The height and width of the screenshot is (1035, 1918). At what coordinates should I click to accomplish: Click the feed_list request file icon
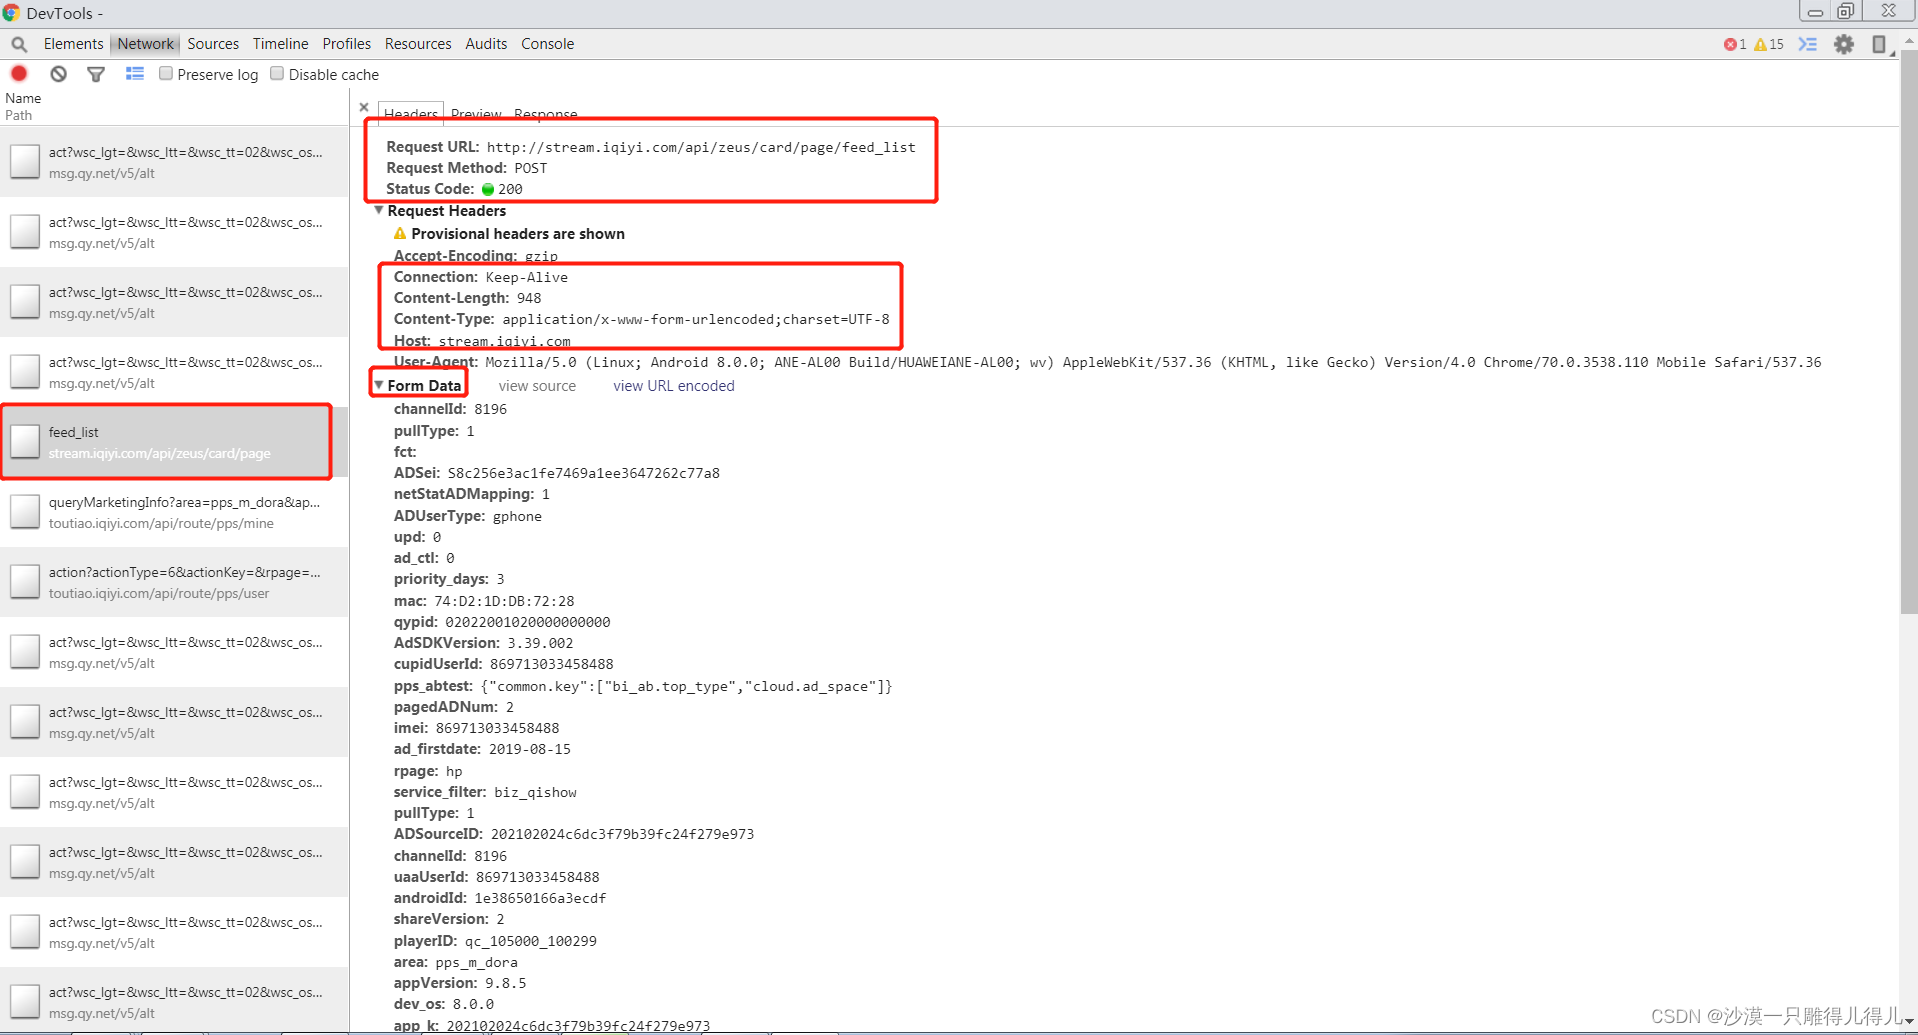(25, 441)
